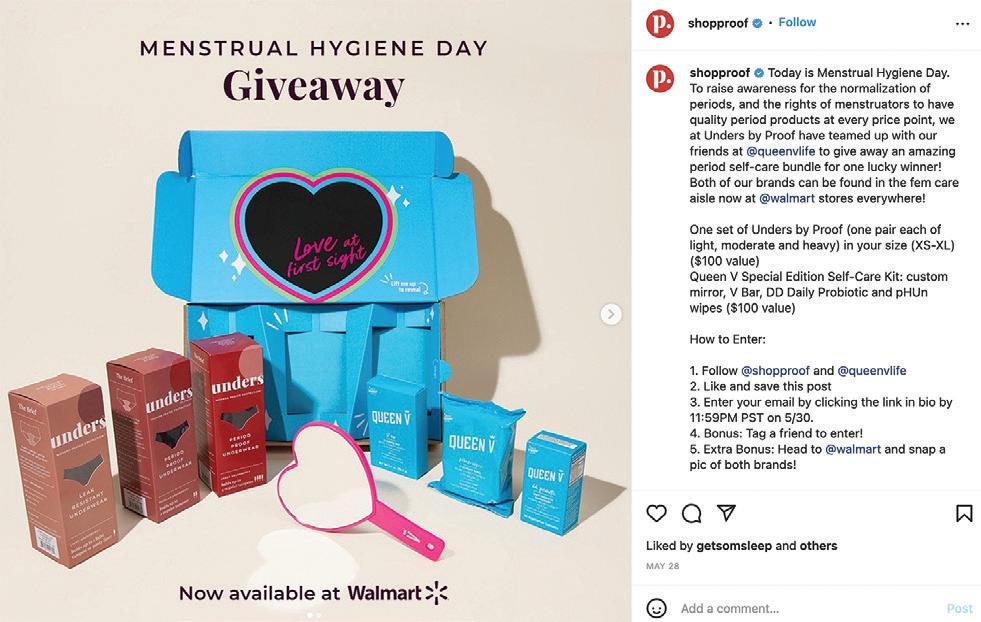The width and height of the screenshot is (981, 622).
Task: Open the three-dot more options menu
Action: (x=962, y=24)
